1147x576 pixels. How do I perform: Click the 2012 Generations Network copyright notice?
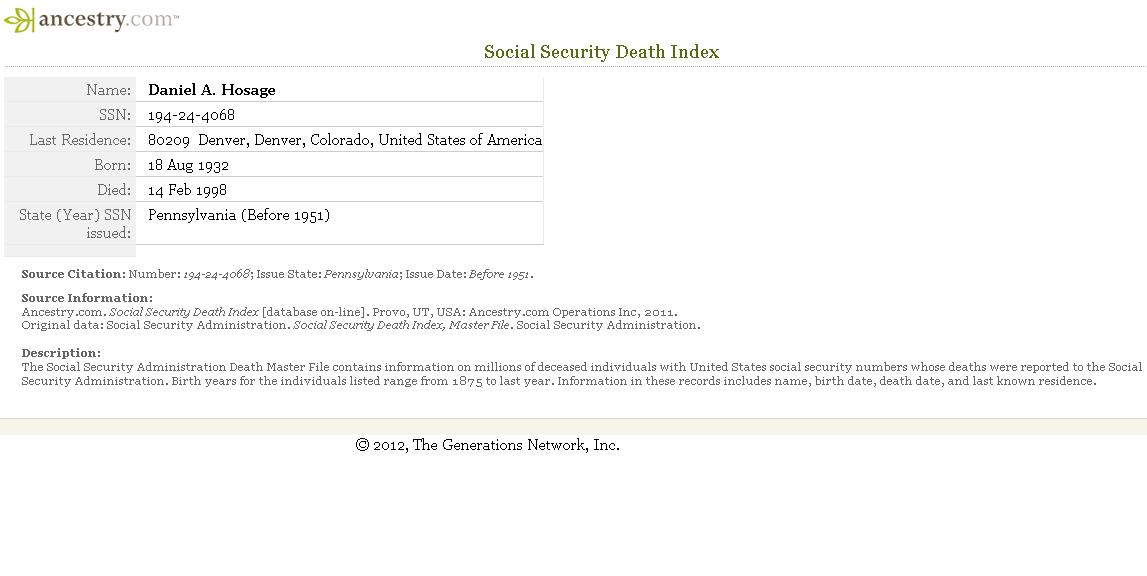click(x=487, y=445)
